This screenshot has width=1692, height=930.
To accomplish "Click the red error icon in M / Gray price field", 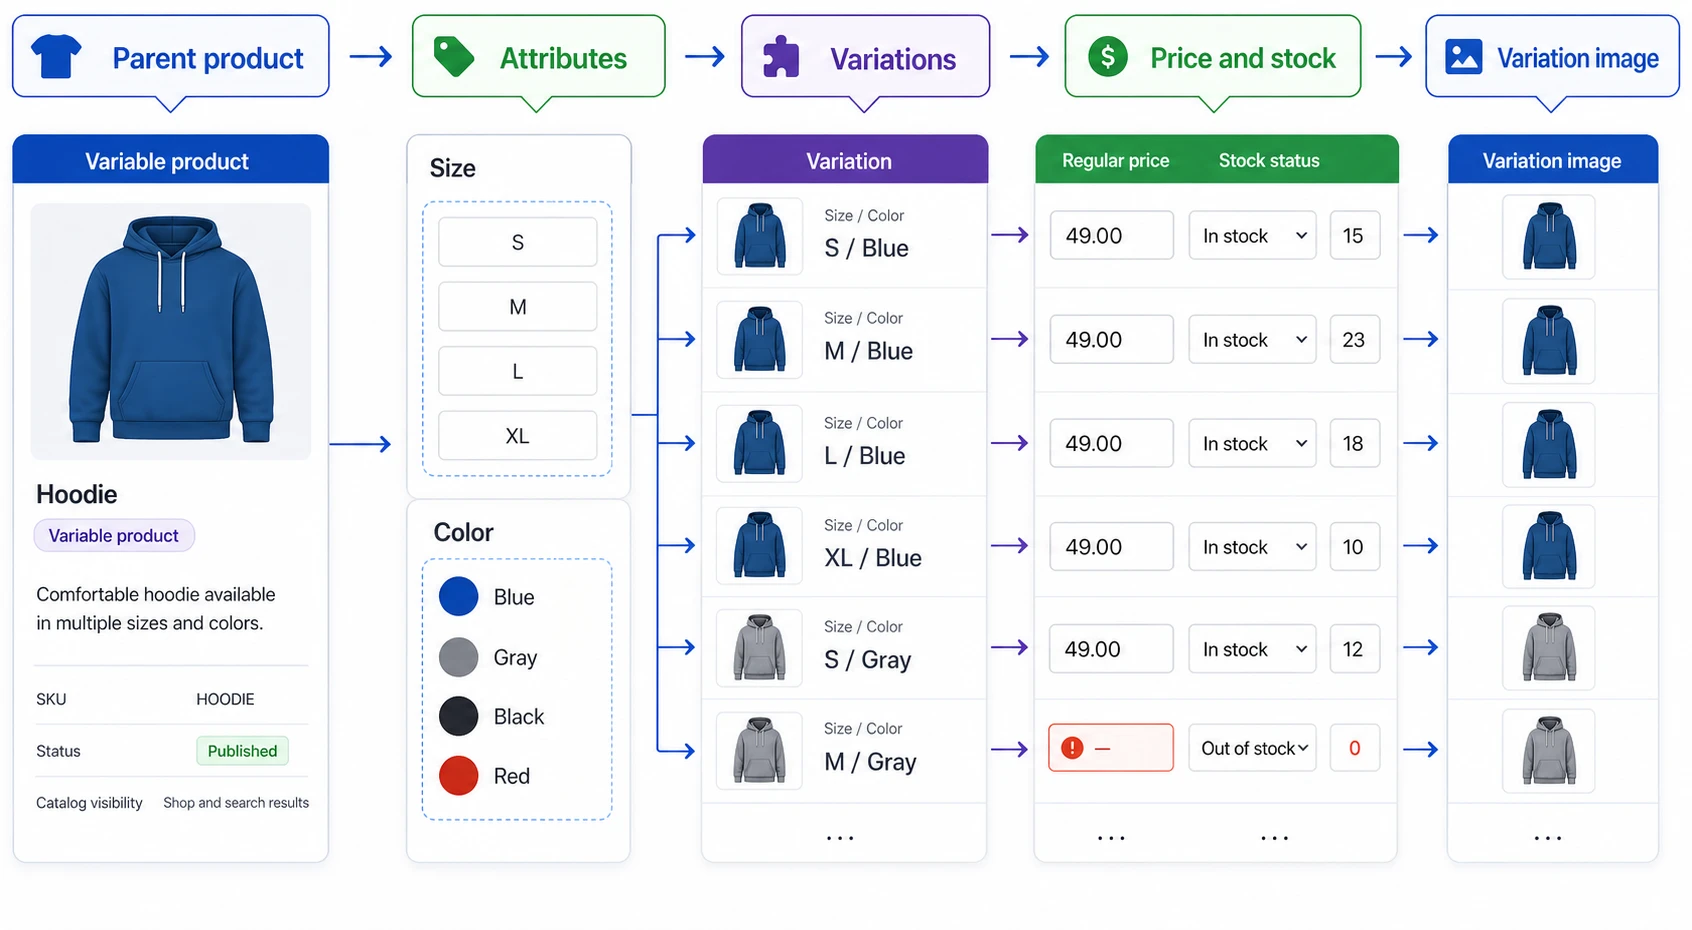I will click(1072, 748).
